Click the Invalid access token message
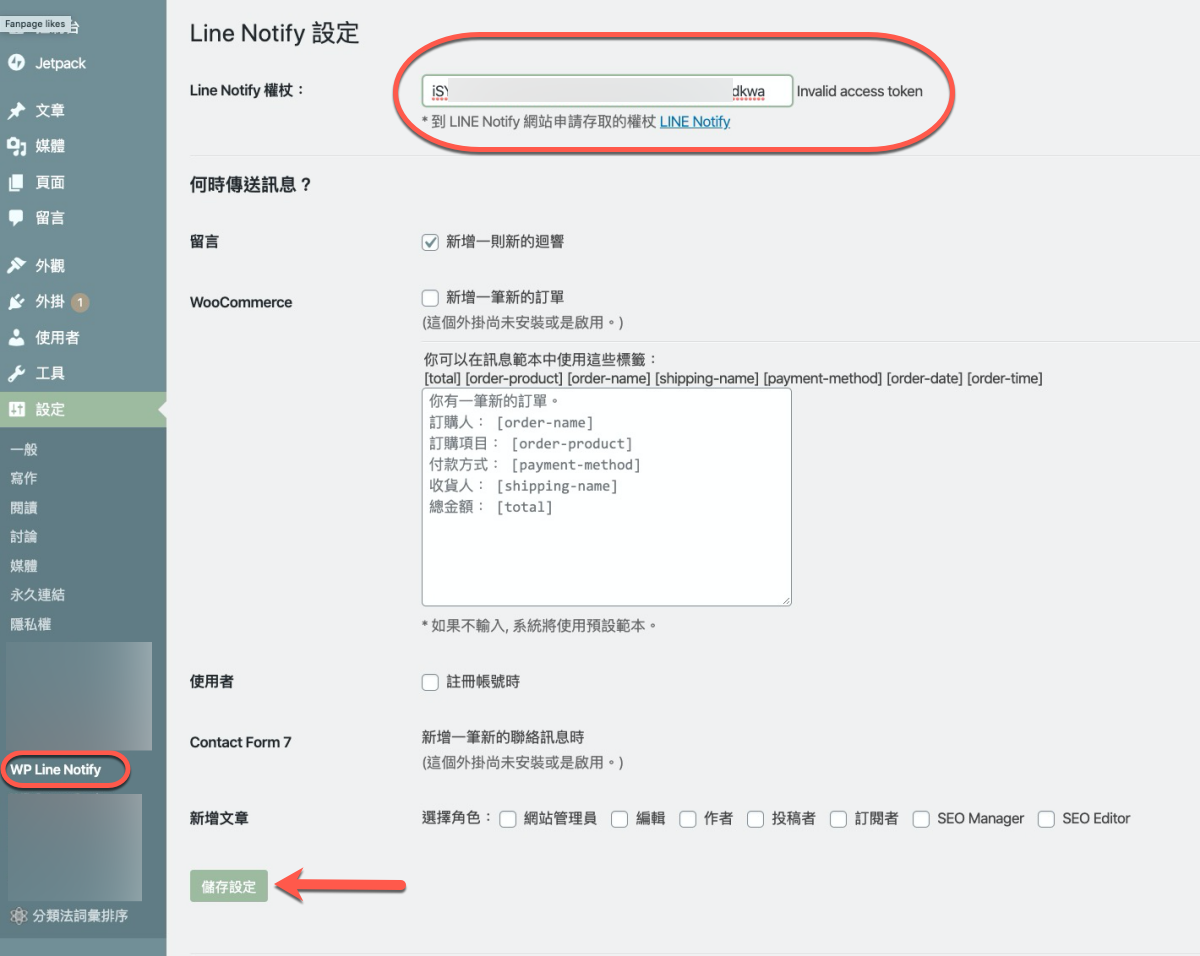The image size is (1200, 956). 860,91
